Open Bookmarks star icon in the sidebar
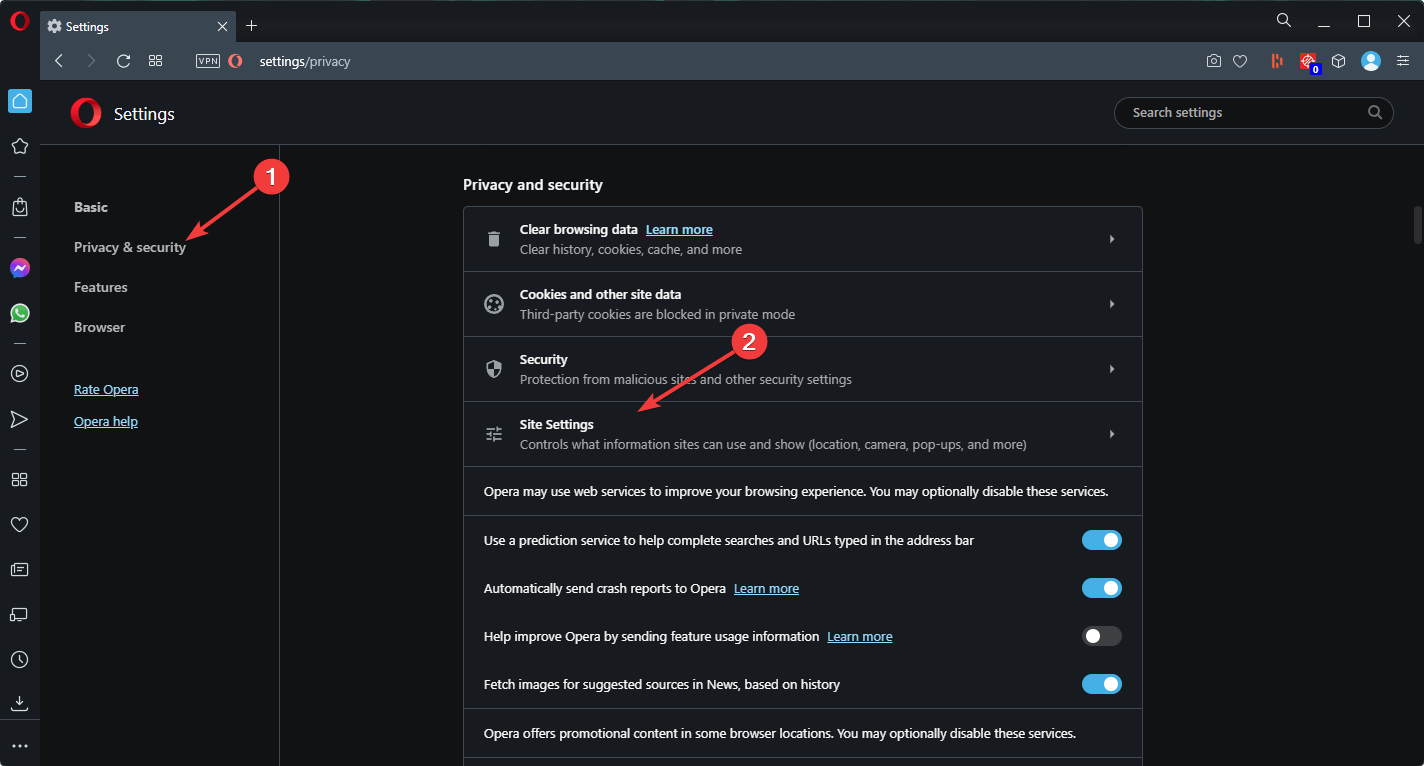1424x766 pixels. [20, 146]
